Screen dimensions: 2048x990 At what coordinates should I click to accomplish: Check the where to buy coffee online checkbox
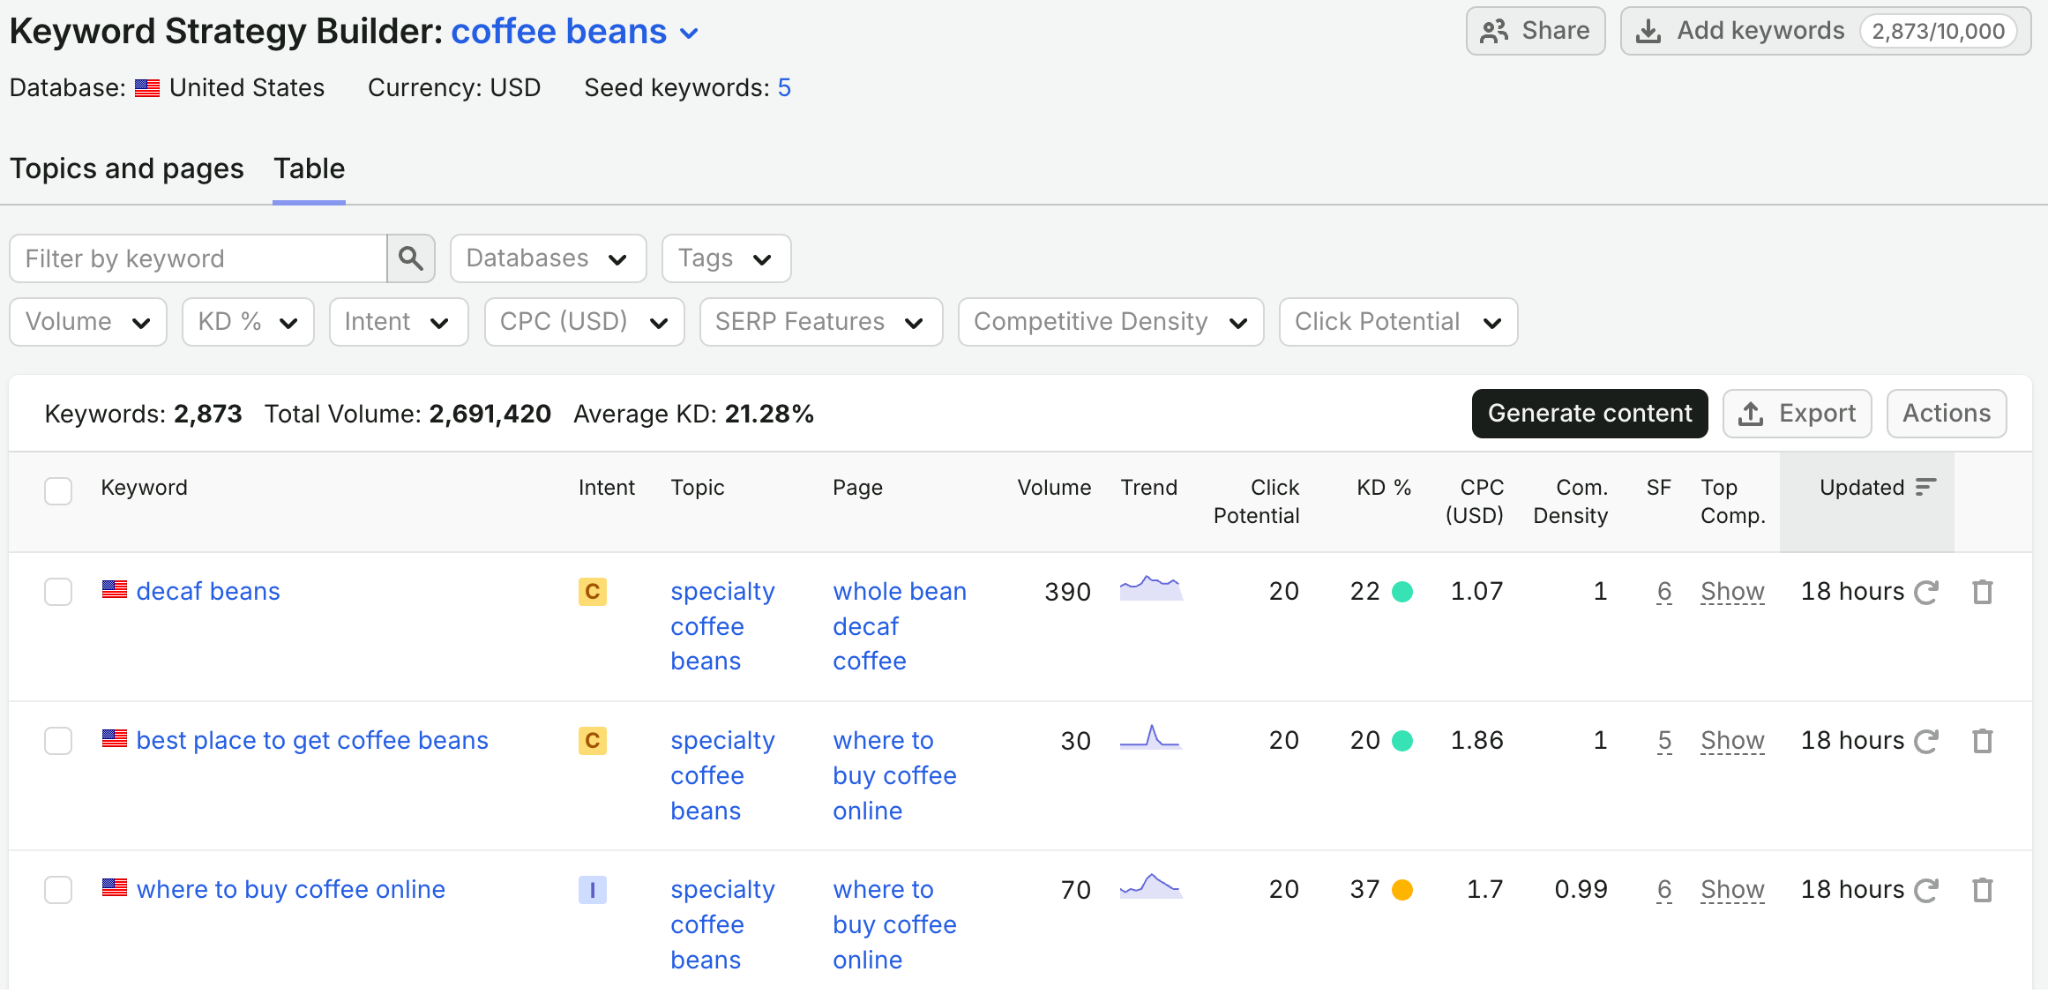pos(58,890)
